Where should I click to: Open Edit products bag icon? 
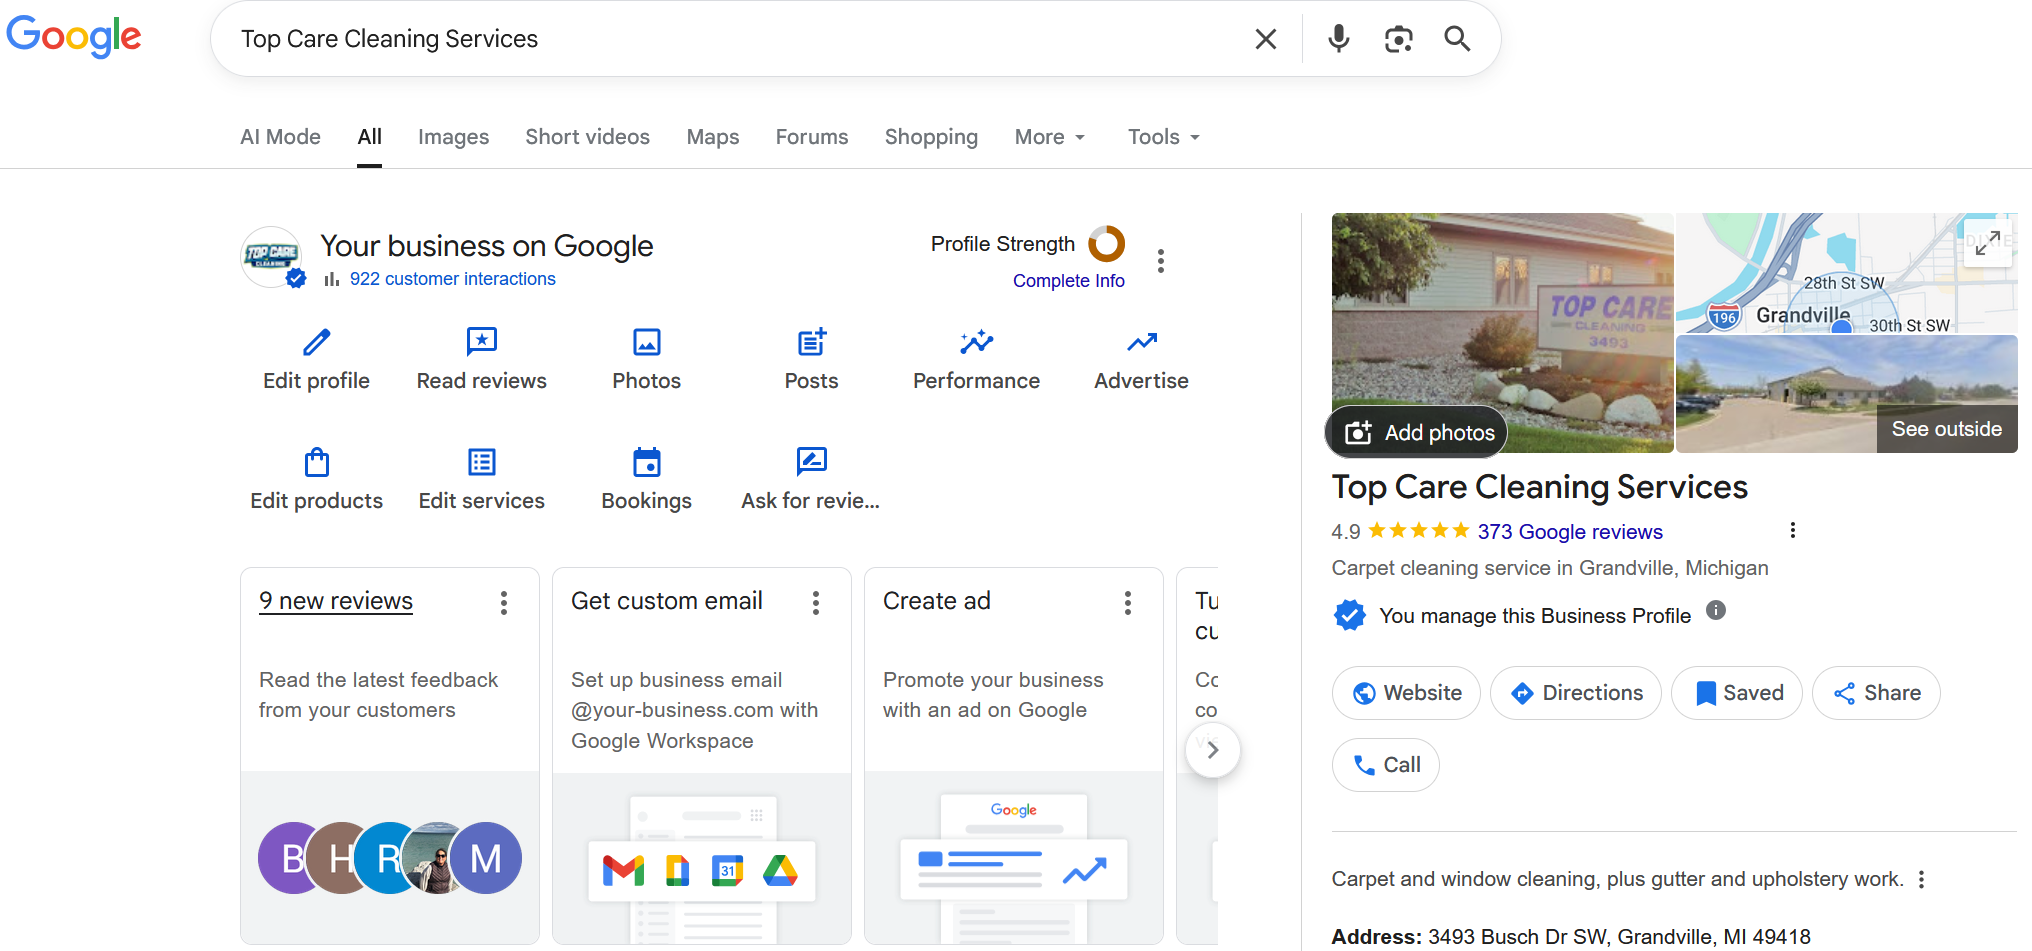(316, 462)
